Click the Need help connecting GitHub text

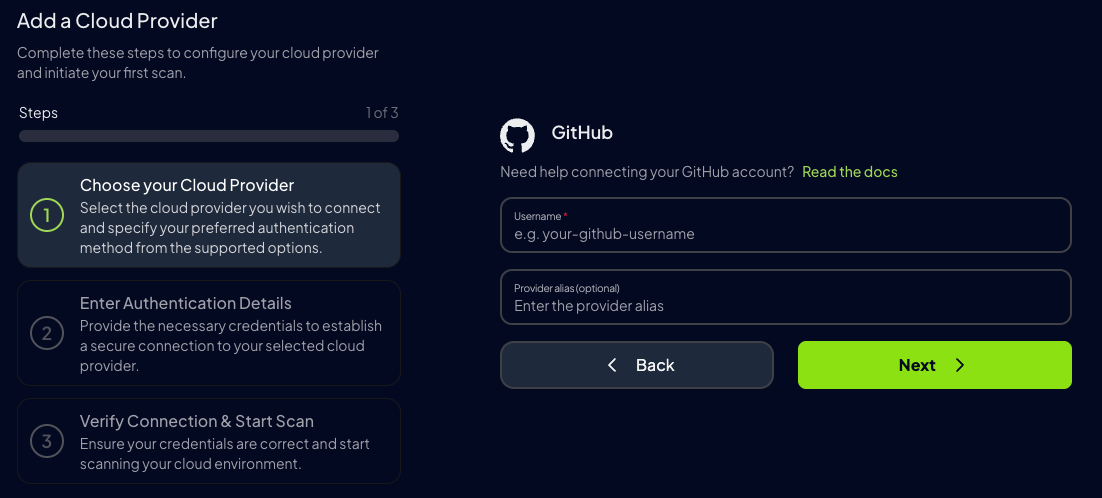pos(646,172)
